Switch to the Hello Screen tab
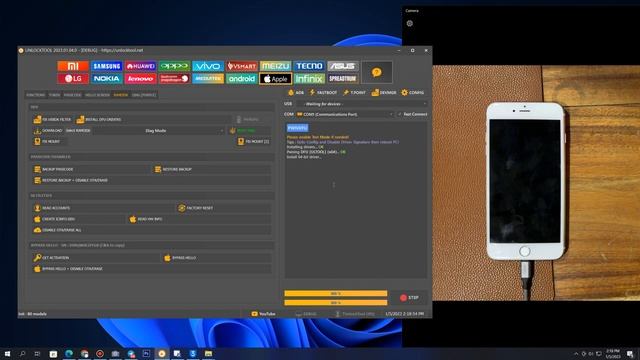 [97, 95]
